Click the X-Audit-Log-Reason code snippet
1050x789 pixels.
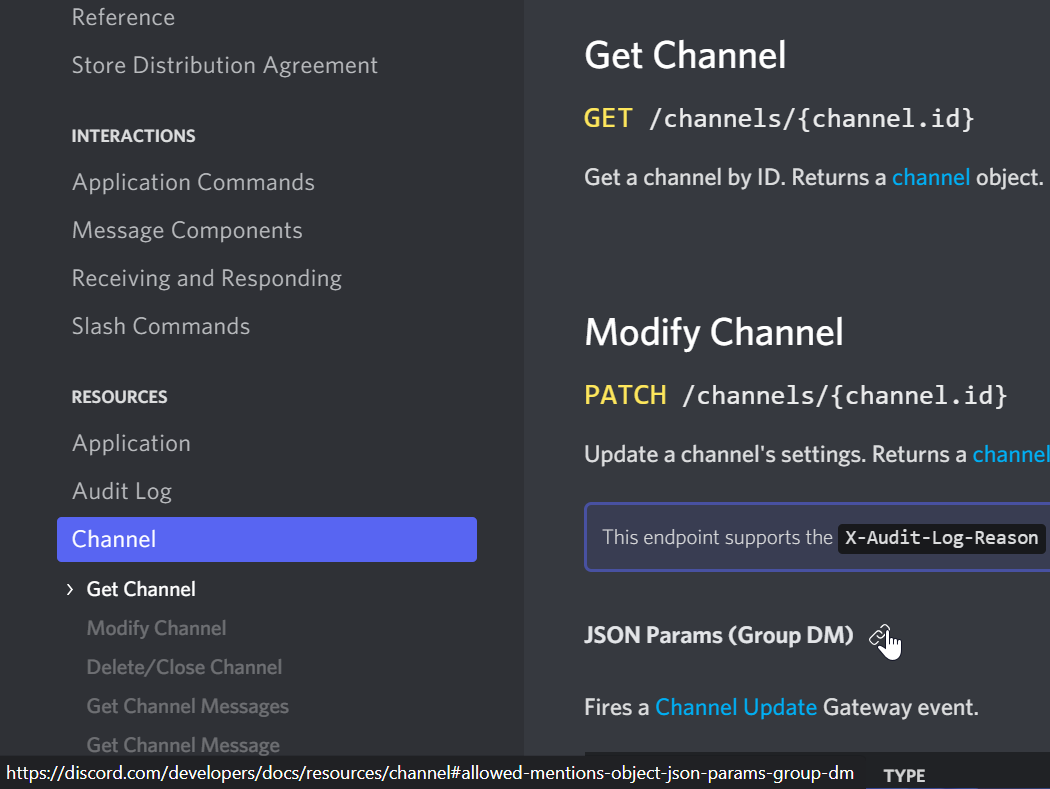click(x=941, y=538)
